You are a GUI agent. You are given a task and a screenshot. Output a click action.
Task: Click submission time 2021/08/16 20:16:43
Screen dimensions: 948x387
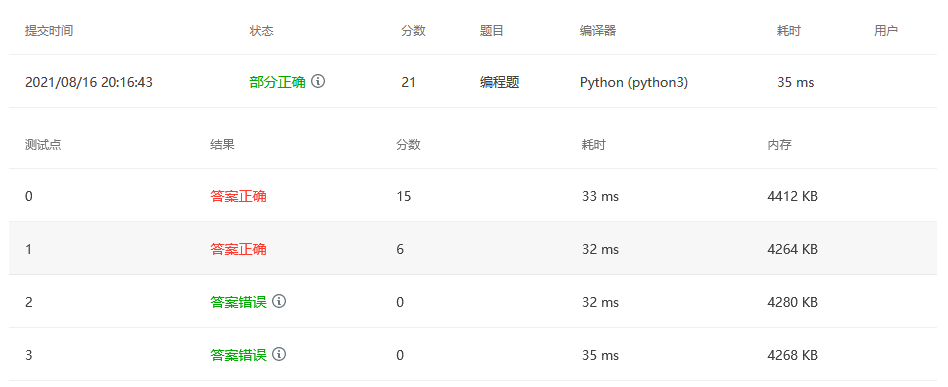point(89,82)
